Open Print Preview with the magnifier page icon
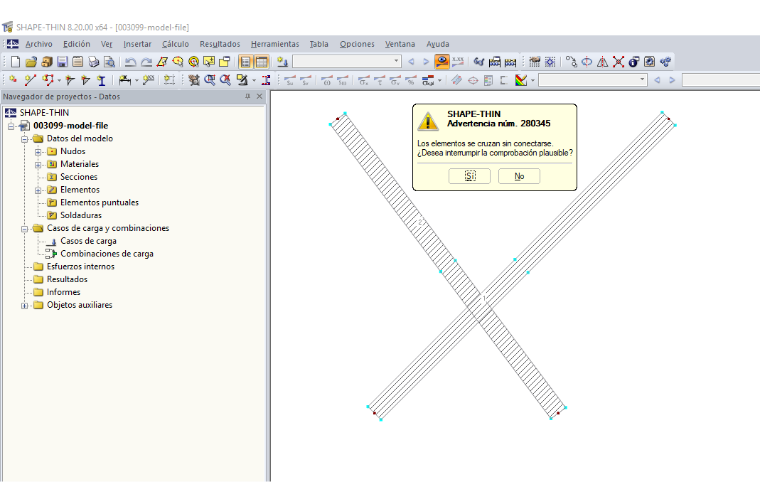Viewport: 760px width, 500px height. [110, 62]
